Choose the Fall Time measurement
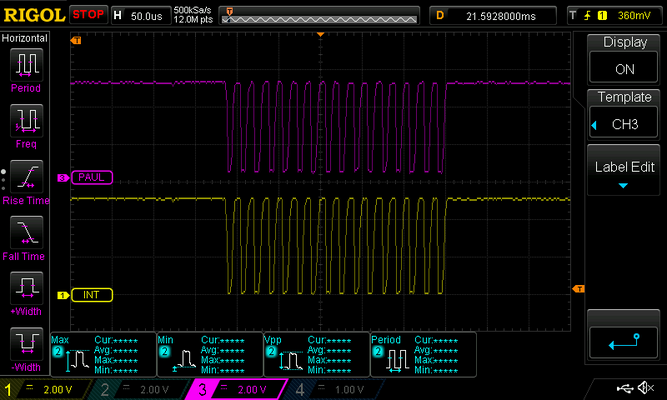This screenshot has height=400, width=667. (25, 233)
